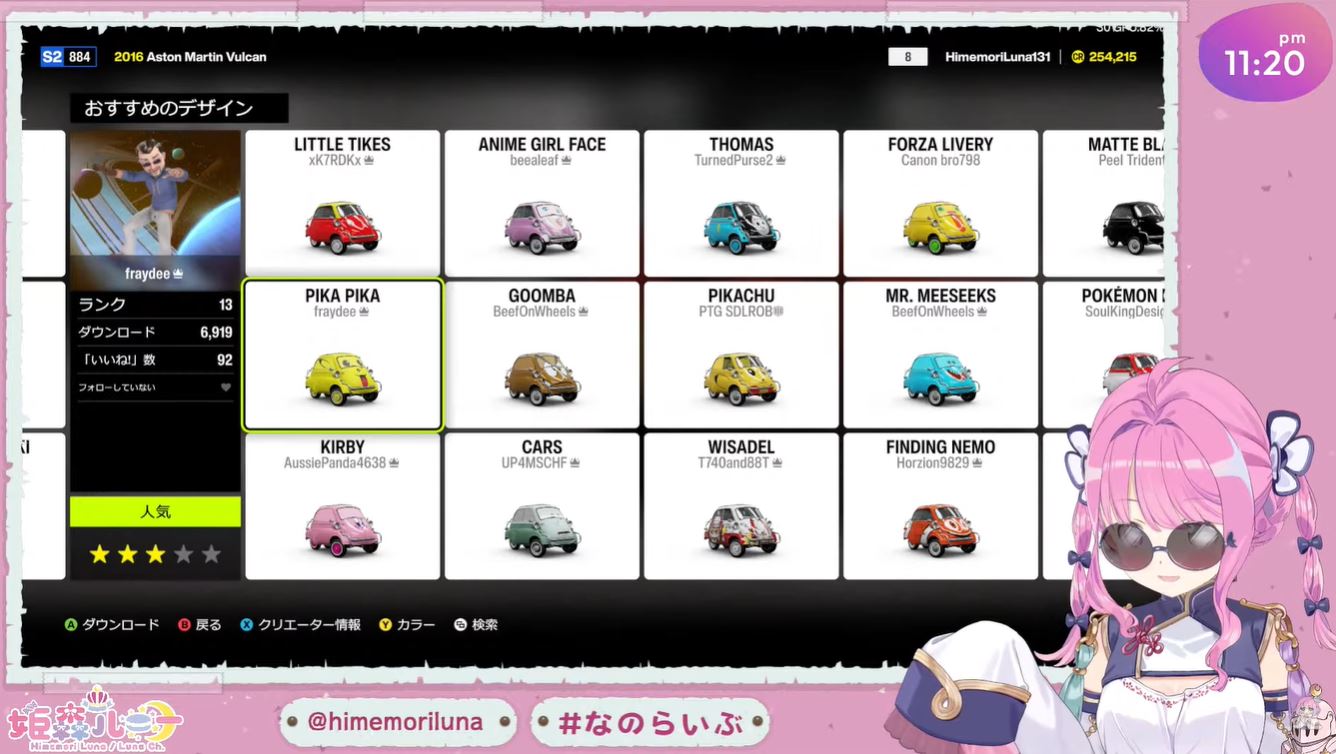Open search via the search button icon
Viewport: 1336px width, 754px height.
pos(460,625)
